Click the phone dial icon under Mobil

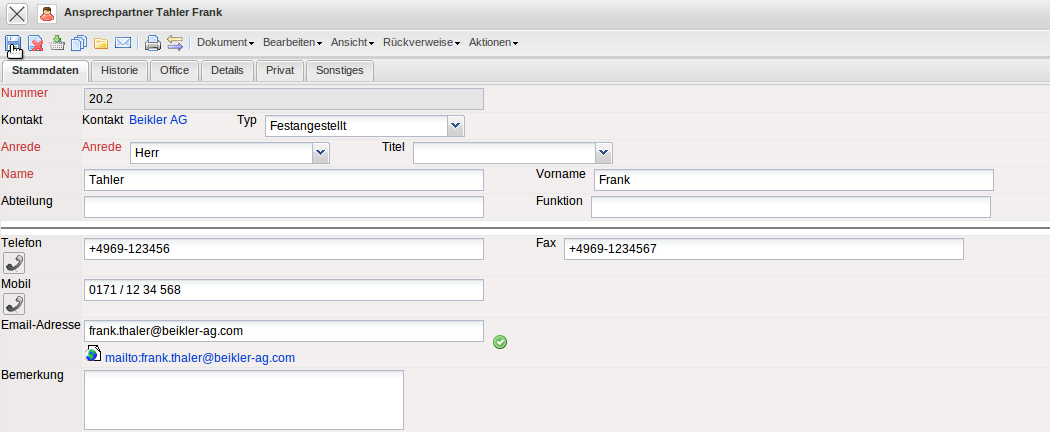coord(14,303)
